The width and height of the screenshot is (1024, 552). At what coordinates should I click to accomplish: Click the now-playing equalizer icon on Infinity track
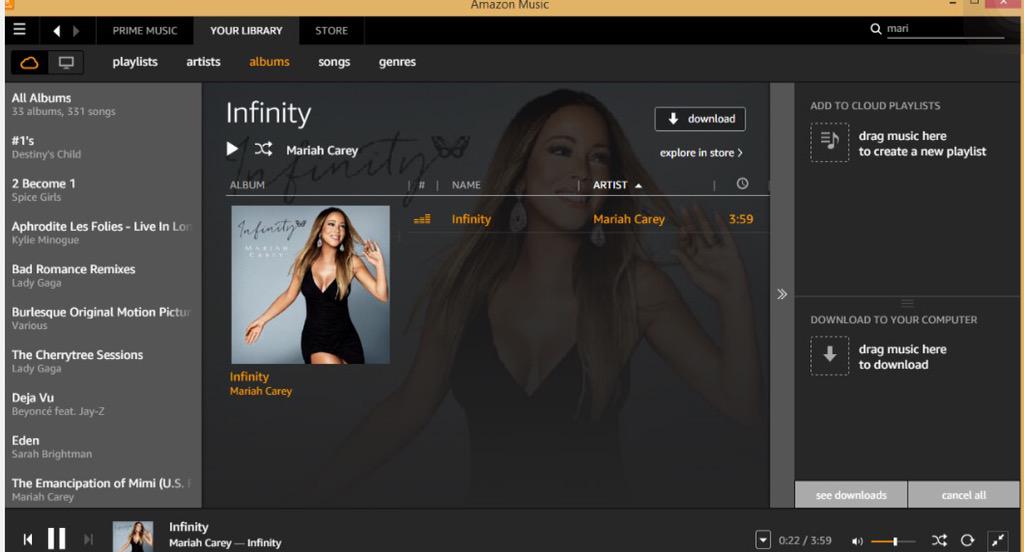tap(422, 219)
